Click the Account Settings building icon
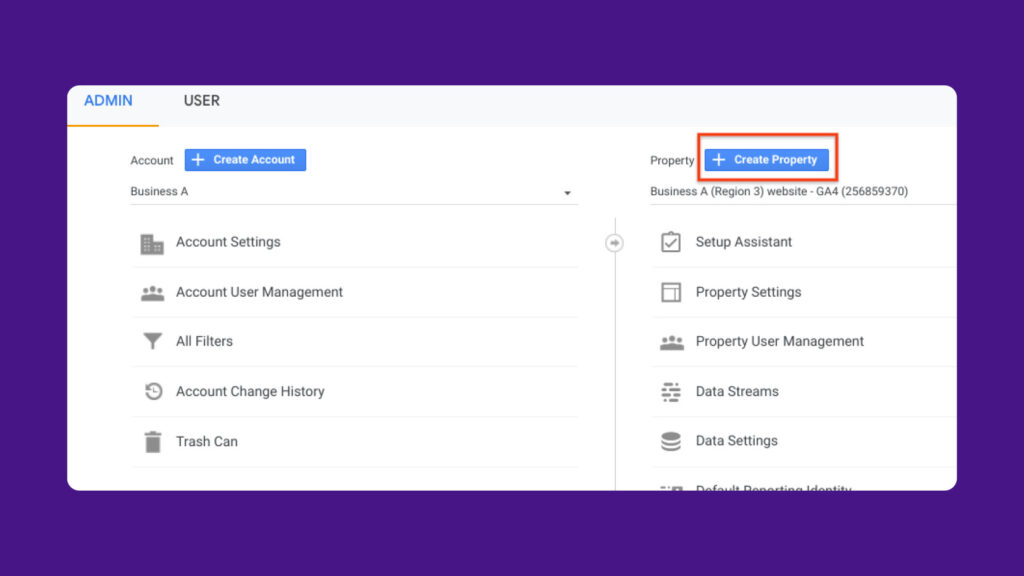Screen dimensions: 1024x576 point(152,244)
